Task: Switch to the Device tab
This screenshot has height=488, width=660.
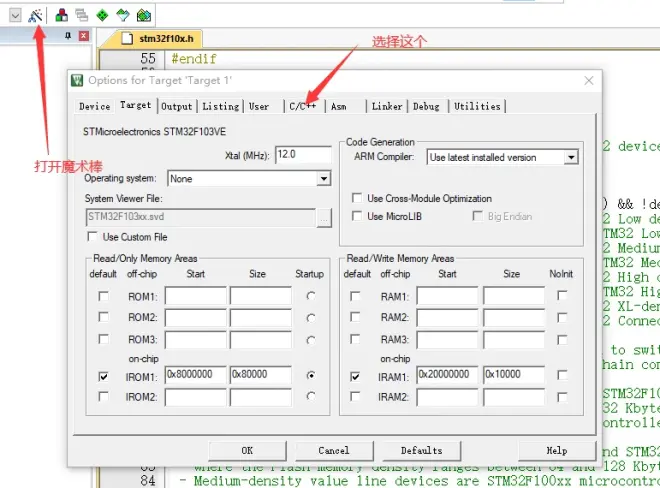Action: (x=95, y=107)
